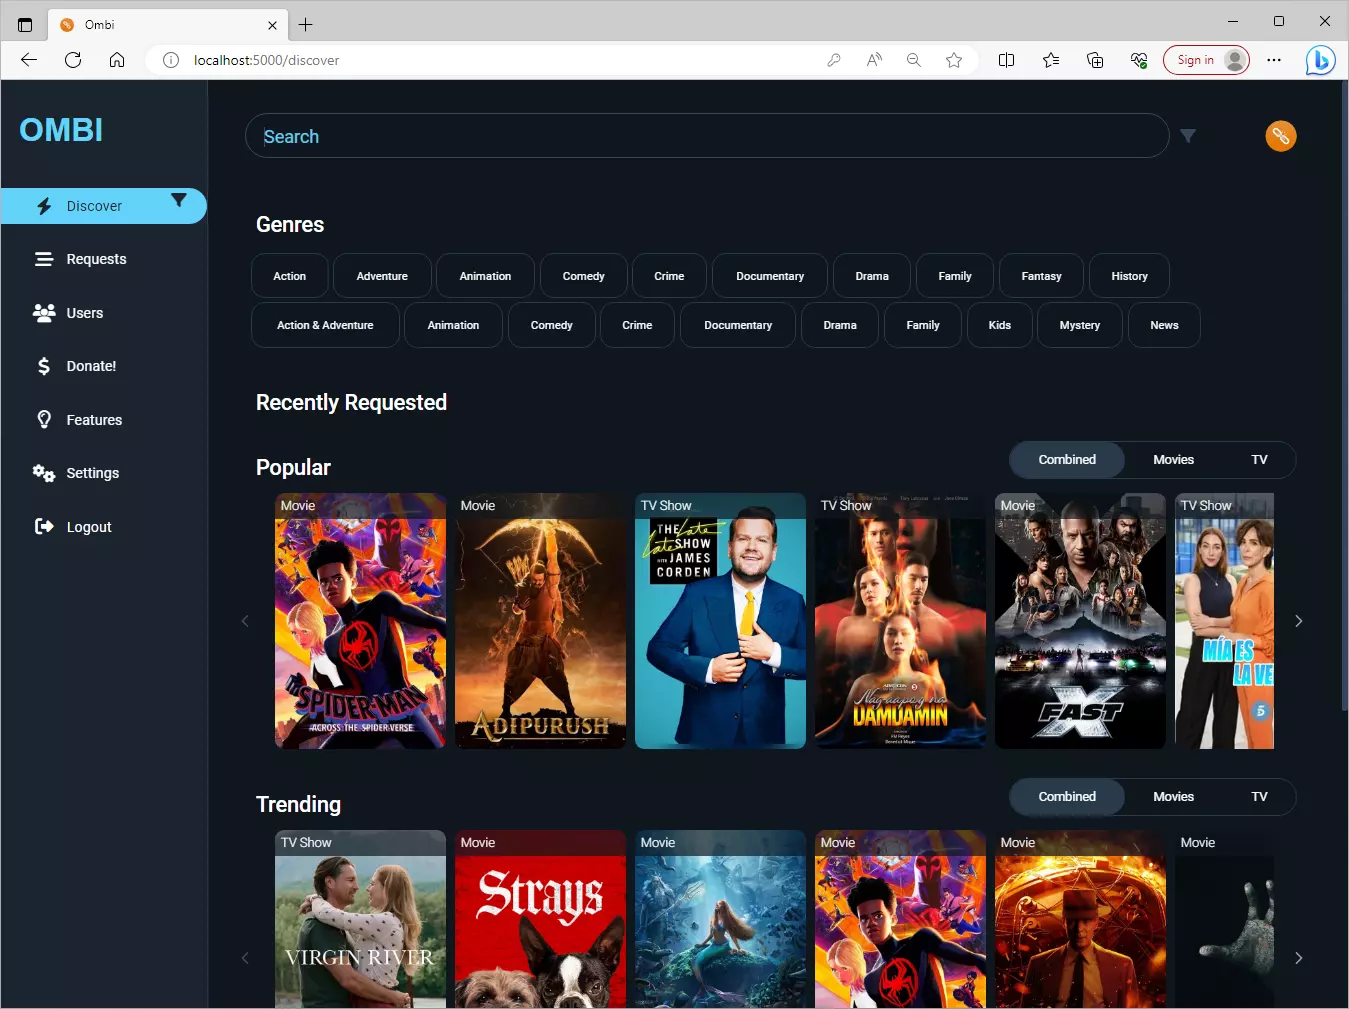
Task: Click the password key icon in address bar
Action: [834, 60]
